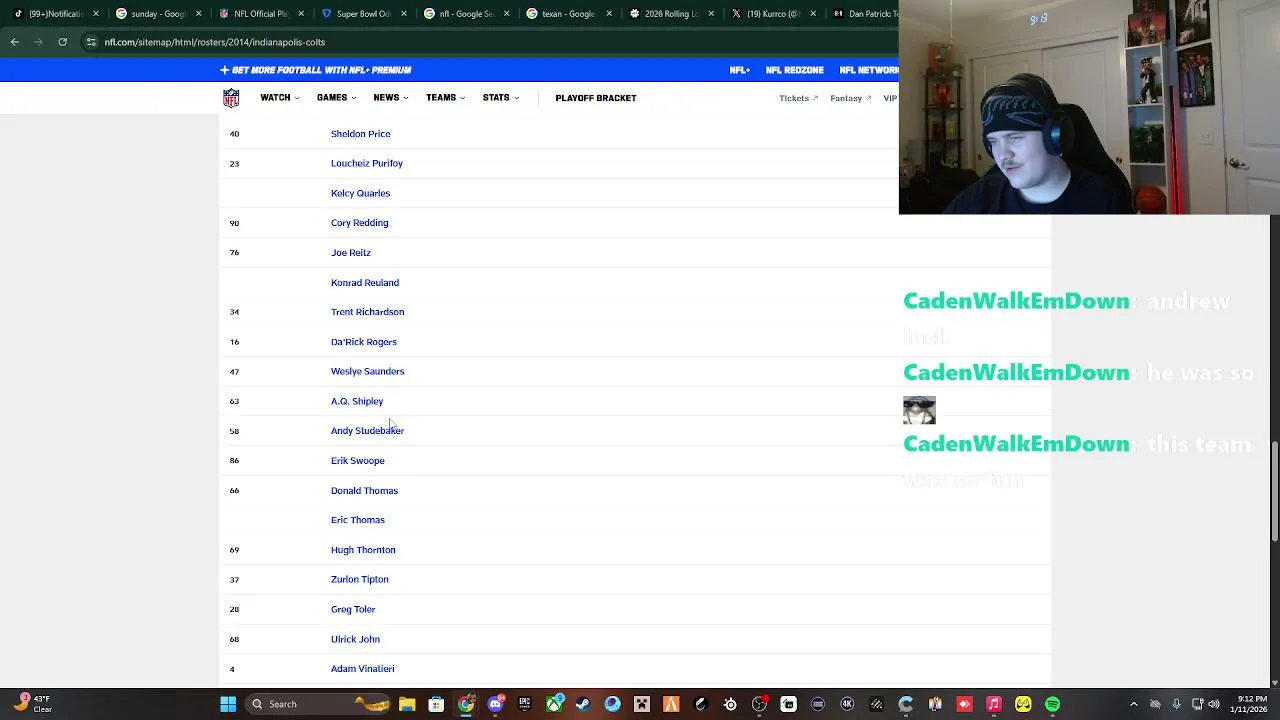Reload the page with the refresh icon
The image size is (1280, 720).
pyautogui.click(x=62, y=42)
